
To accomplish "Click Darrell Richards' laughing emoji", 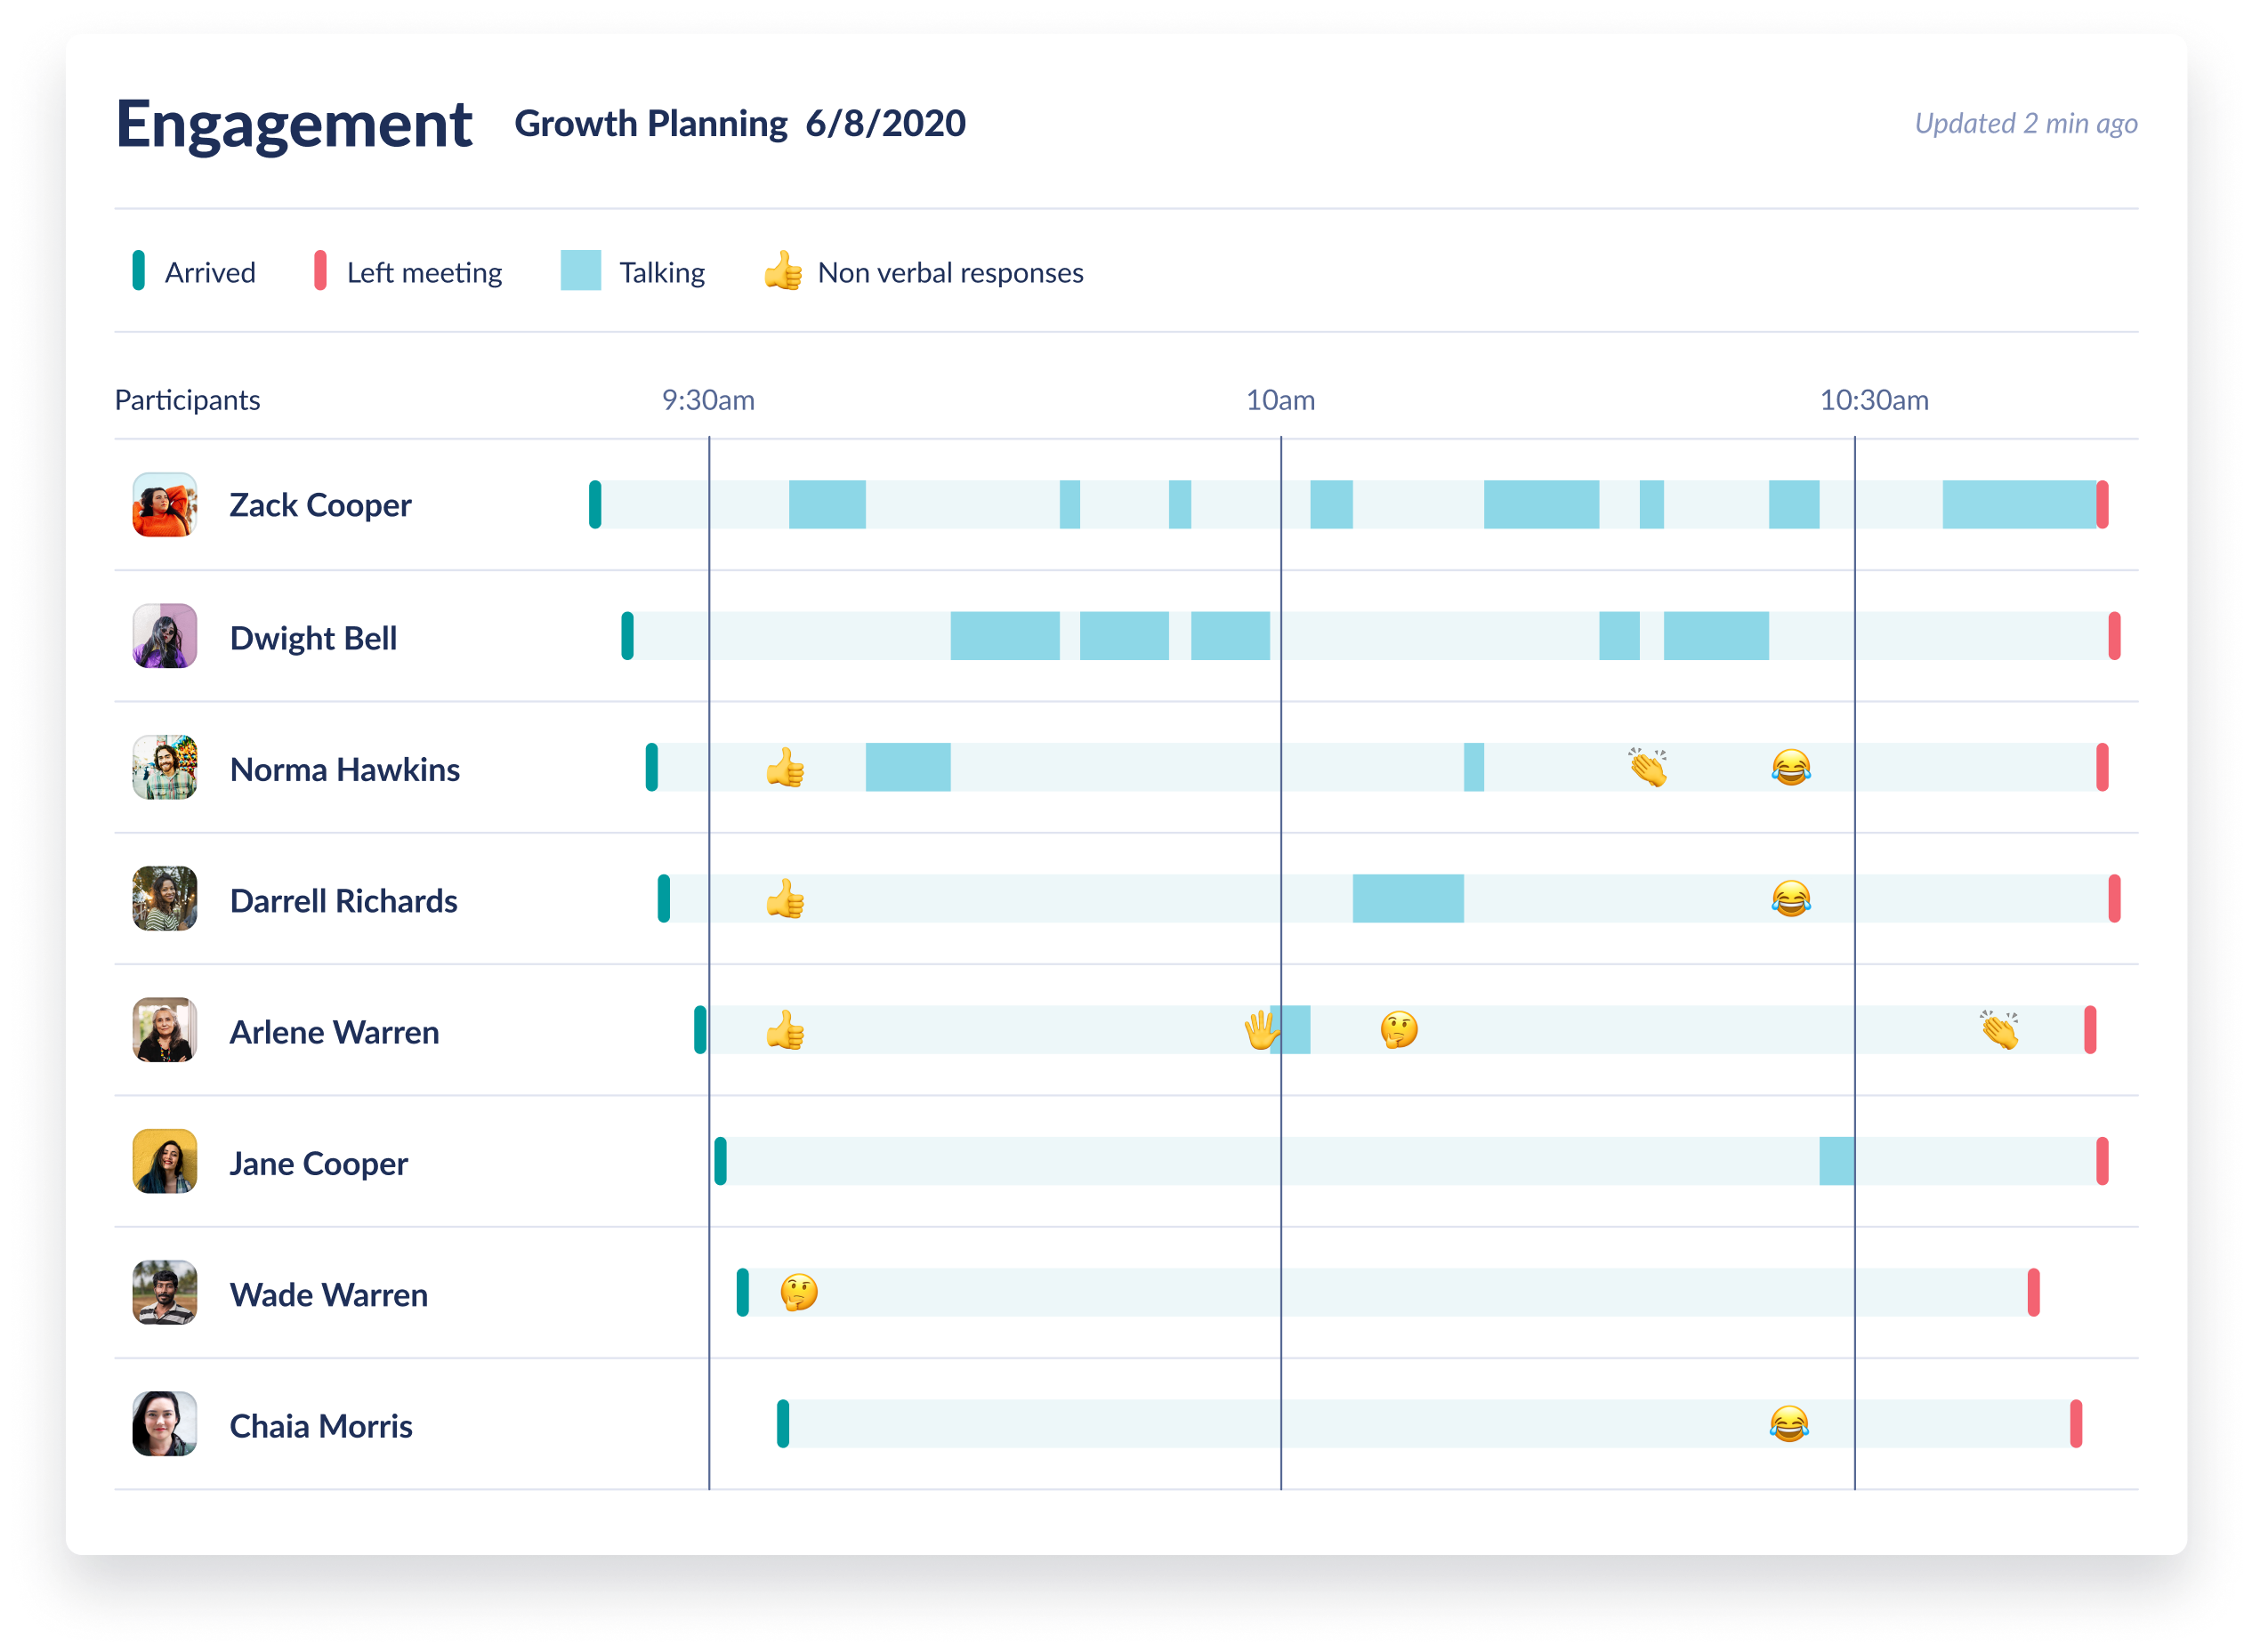I will point(1791,899).
